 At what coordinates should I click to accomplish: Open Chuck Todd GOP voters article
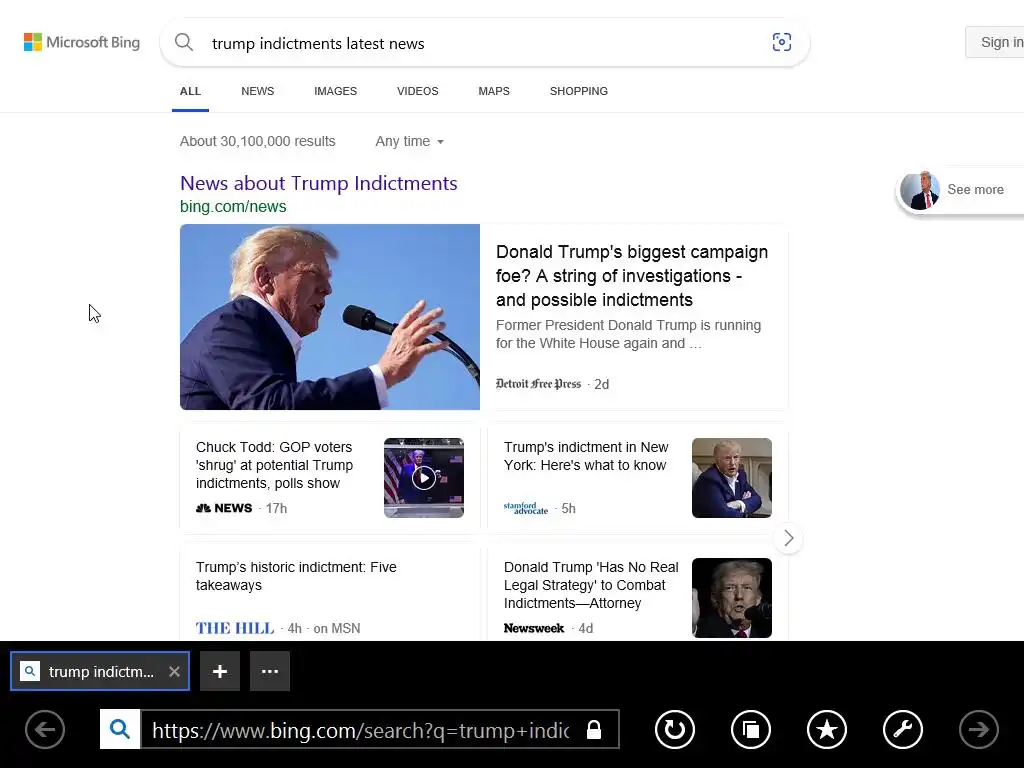click(274, 465)
